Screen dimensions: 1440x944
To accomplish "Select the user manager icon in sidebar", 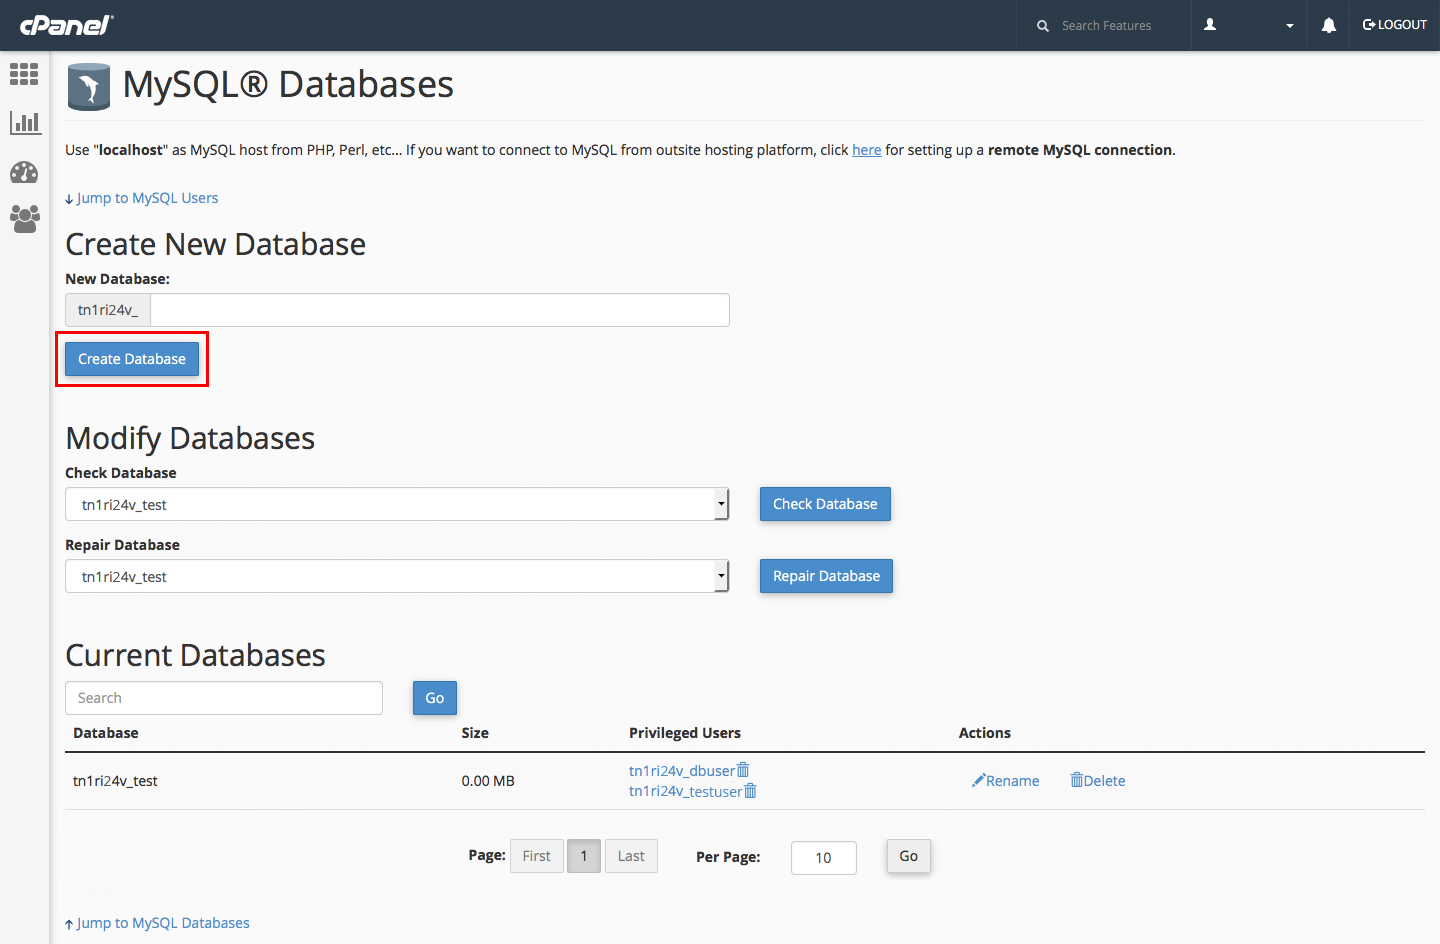I will tap(24, 218).
